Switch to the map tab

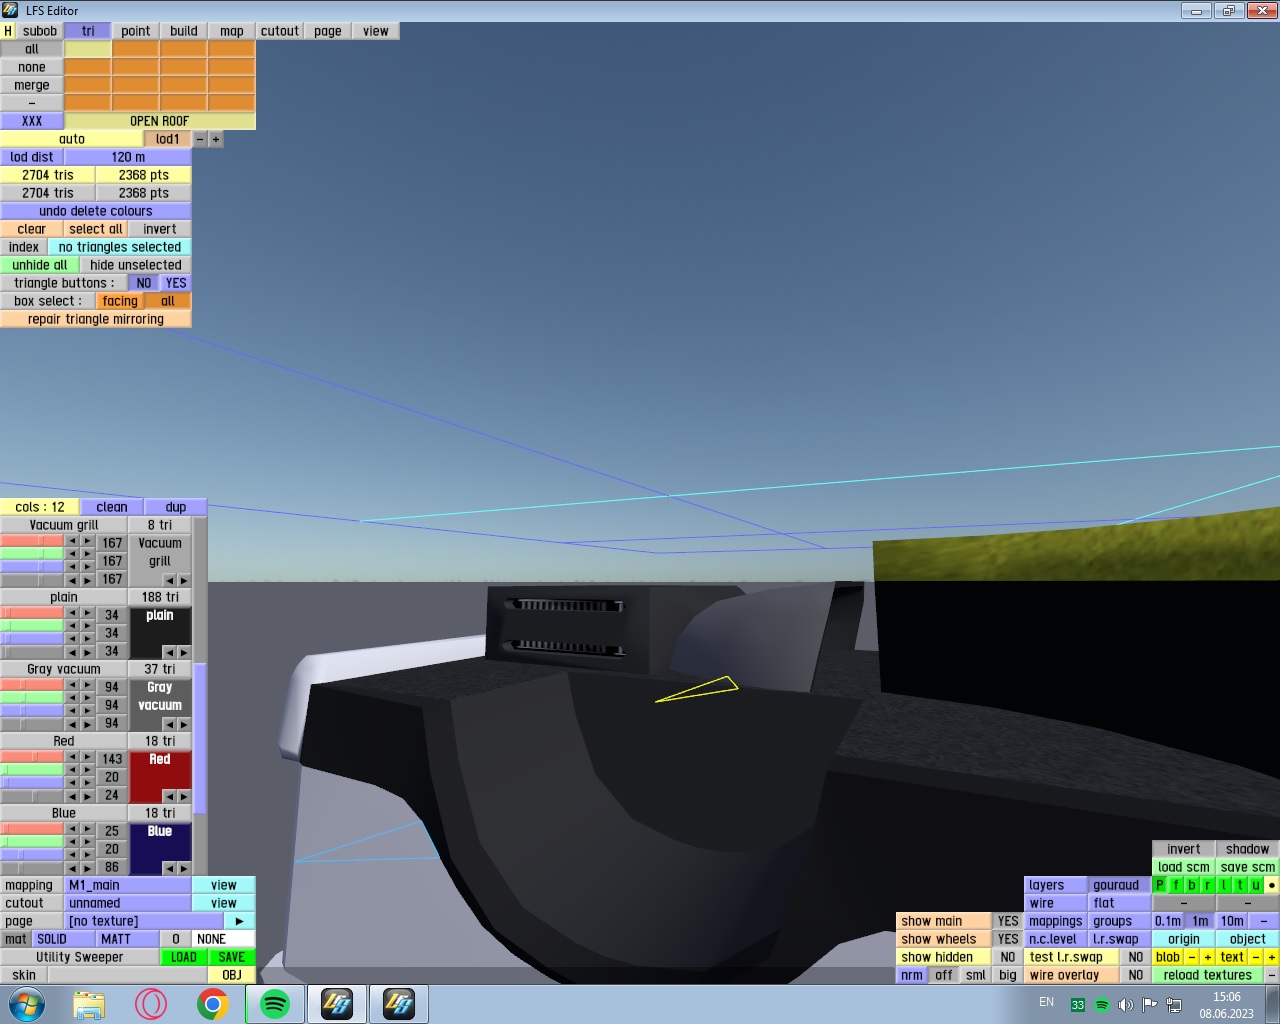pos(232,31)
